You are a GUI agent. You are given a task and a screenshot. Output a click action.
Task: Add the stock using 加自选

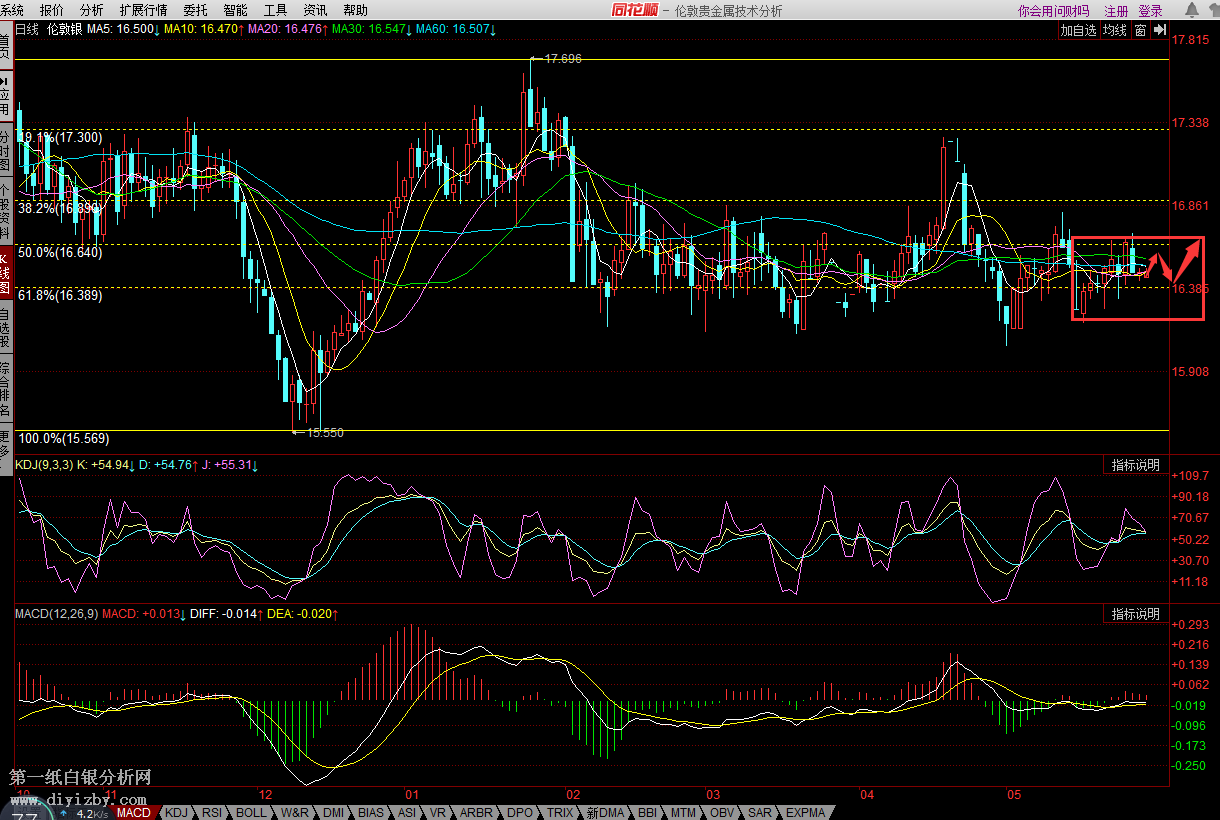click(1078, 30)
